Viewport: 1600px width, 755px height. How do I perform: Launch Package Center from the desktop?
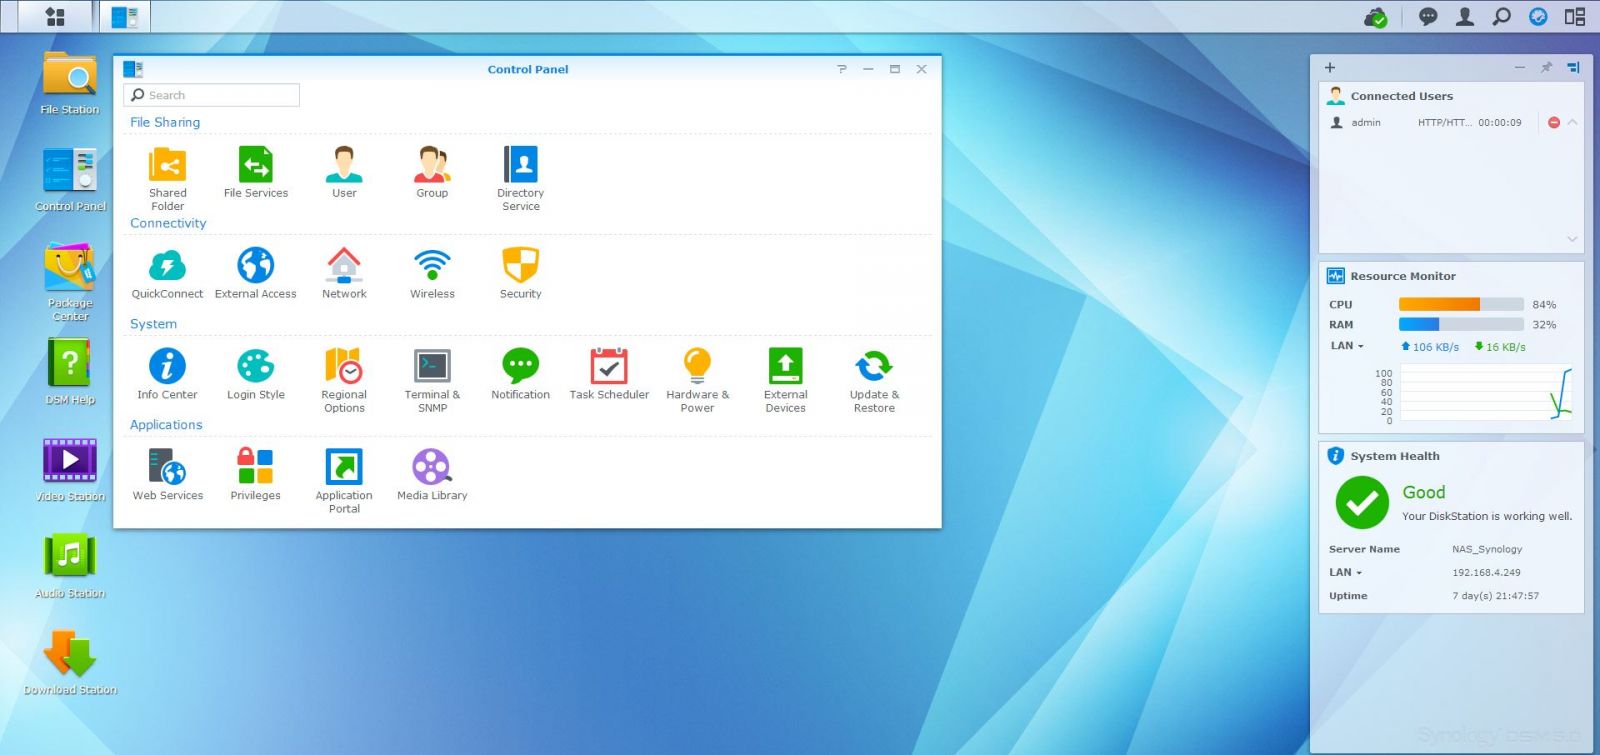[69, 281]
